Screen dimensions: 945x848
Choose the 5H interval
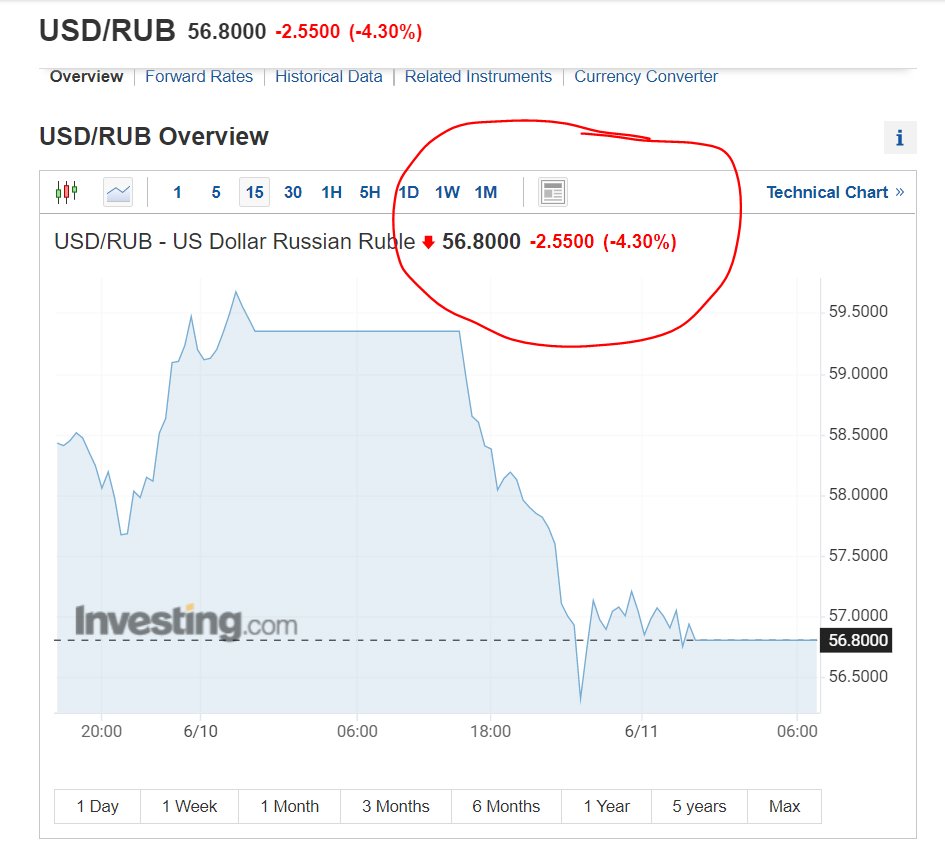tap(370, 192)
